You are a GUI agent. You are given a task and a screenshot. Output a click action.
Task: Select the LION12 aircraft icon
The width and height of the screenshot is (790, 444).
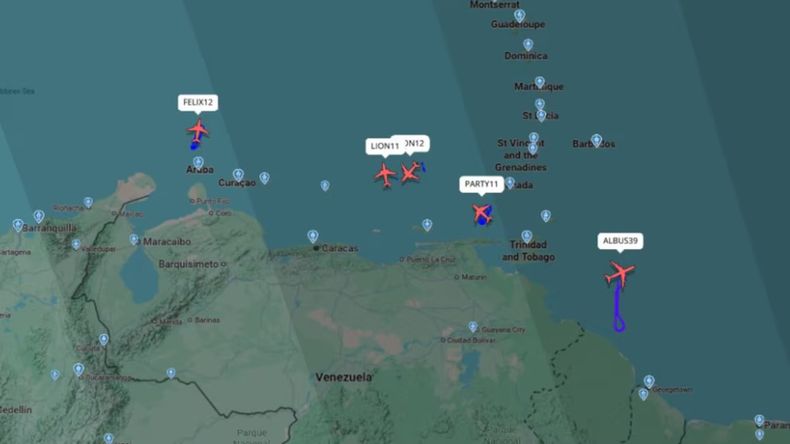click(x=410, y=173)
